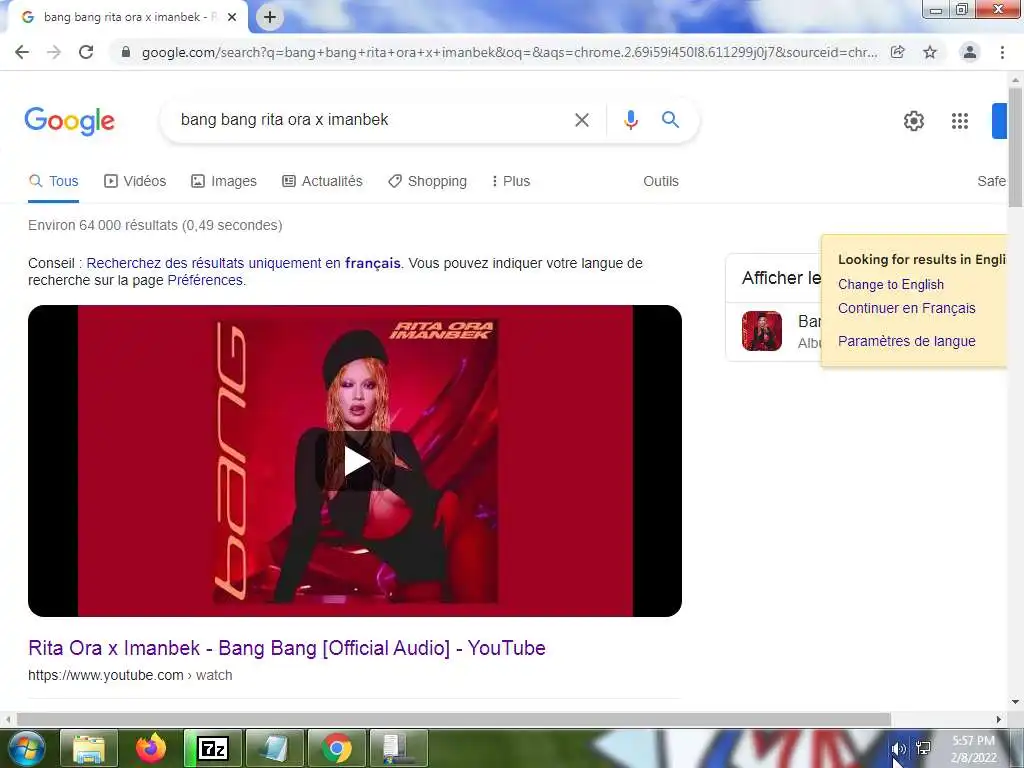Clear the search query text
1024x768 pixels.
pos(582,120)
